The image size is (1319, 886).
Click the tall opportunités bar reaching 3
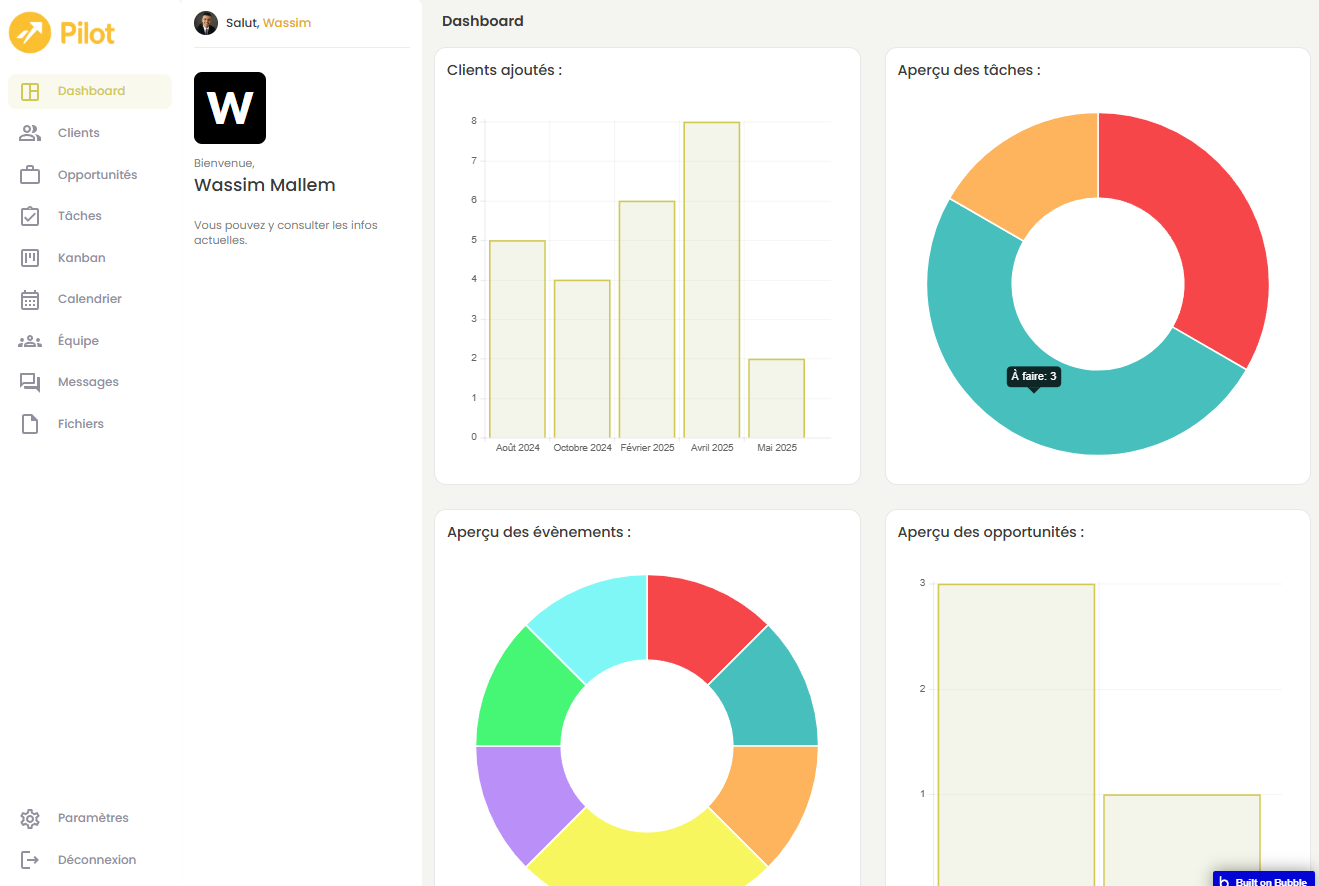(x=1016, y=735)
